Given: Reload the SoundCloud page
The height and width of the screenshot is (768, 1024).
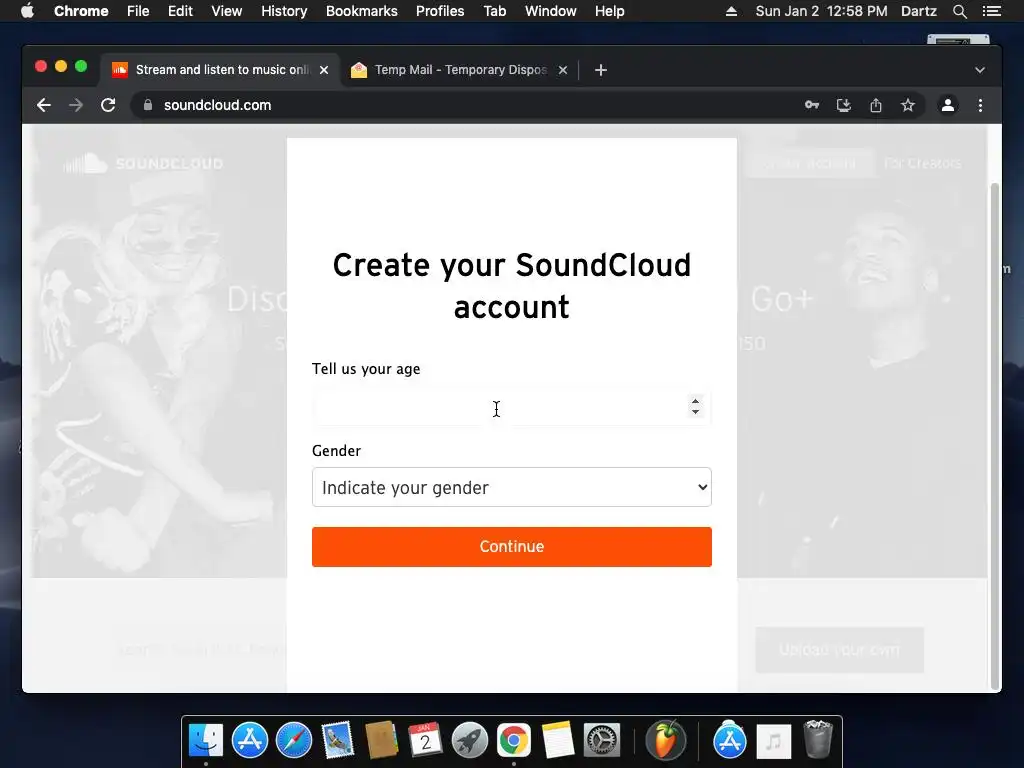Looking at the screenshot, I should tap(108, 105).
